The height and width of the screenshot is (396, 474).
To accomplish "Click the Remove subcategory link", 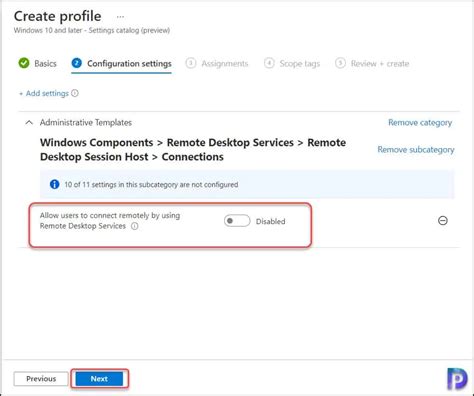I will pyautogui.click(x=416, y=150).
